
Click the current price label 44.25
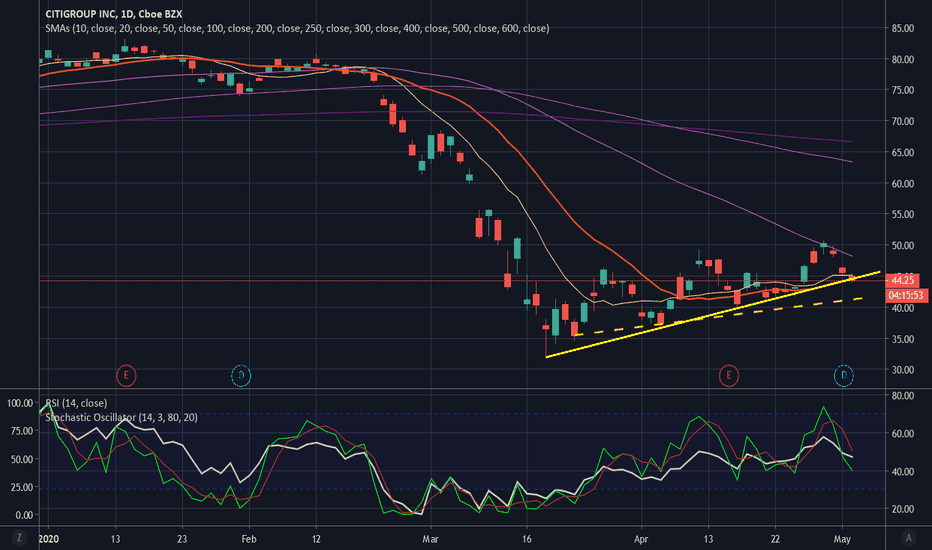pyautogui.click(x=903, y=280)
